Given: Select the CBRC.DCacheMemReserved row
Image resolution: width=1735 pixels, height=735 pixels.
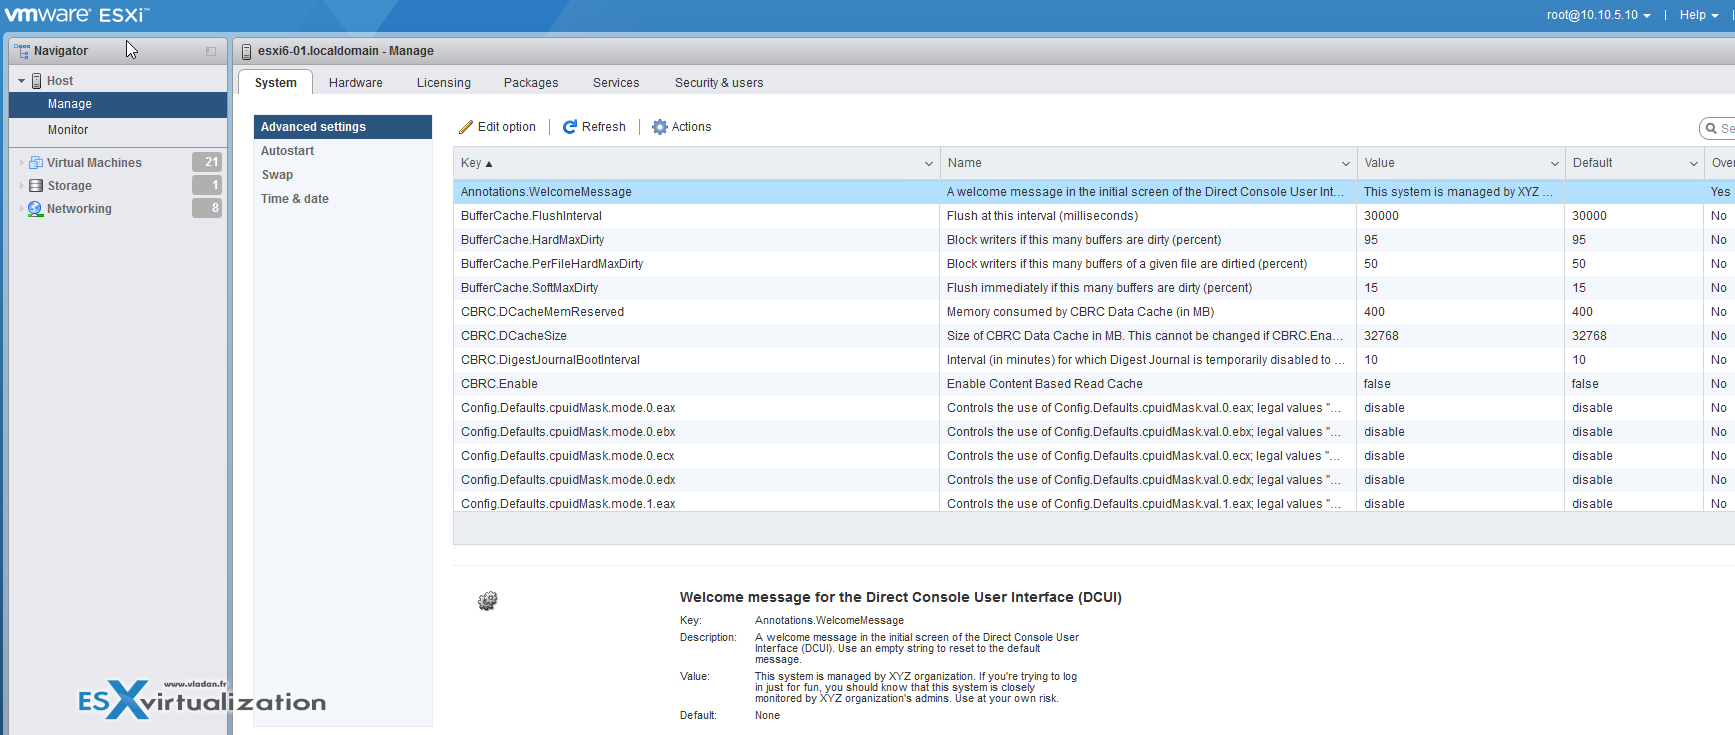Looking at the screenshot, I should point(1094,312).
